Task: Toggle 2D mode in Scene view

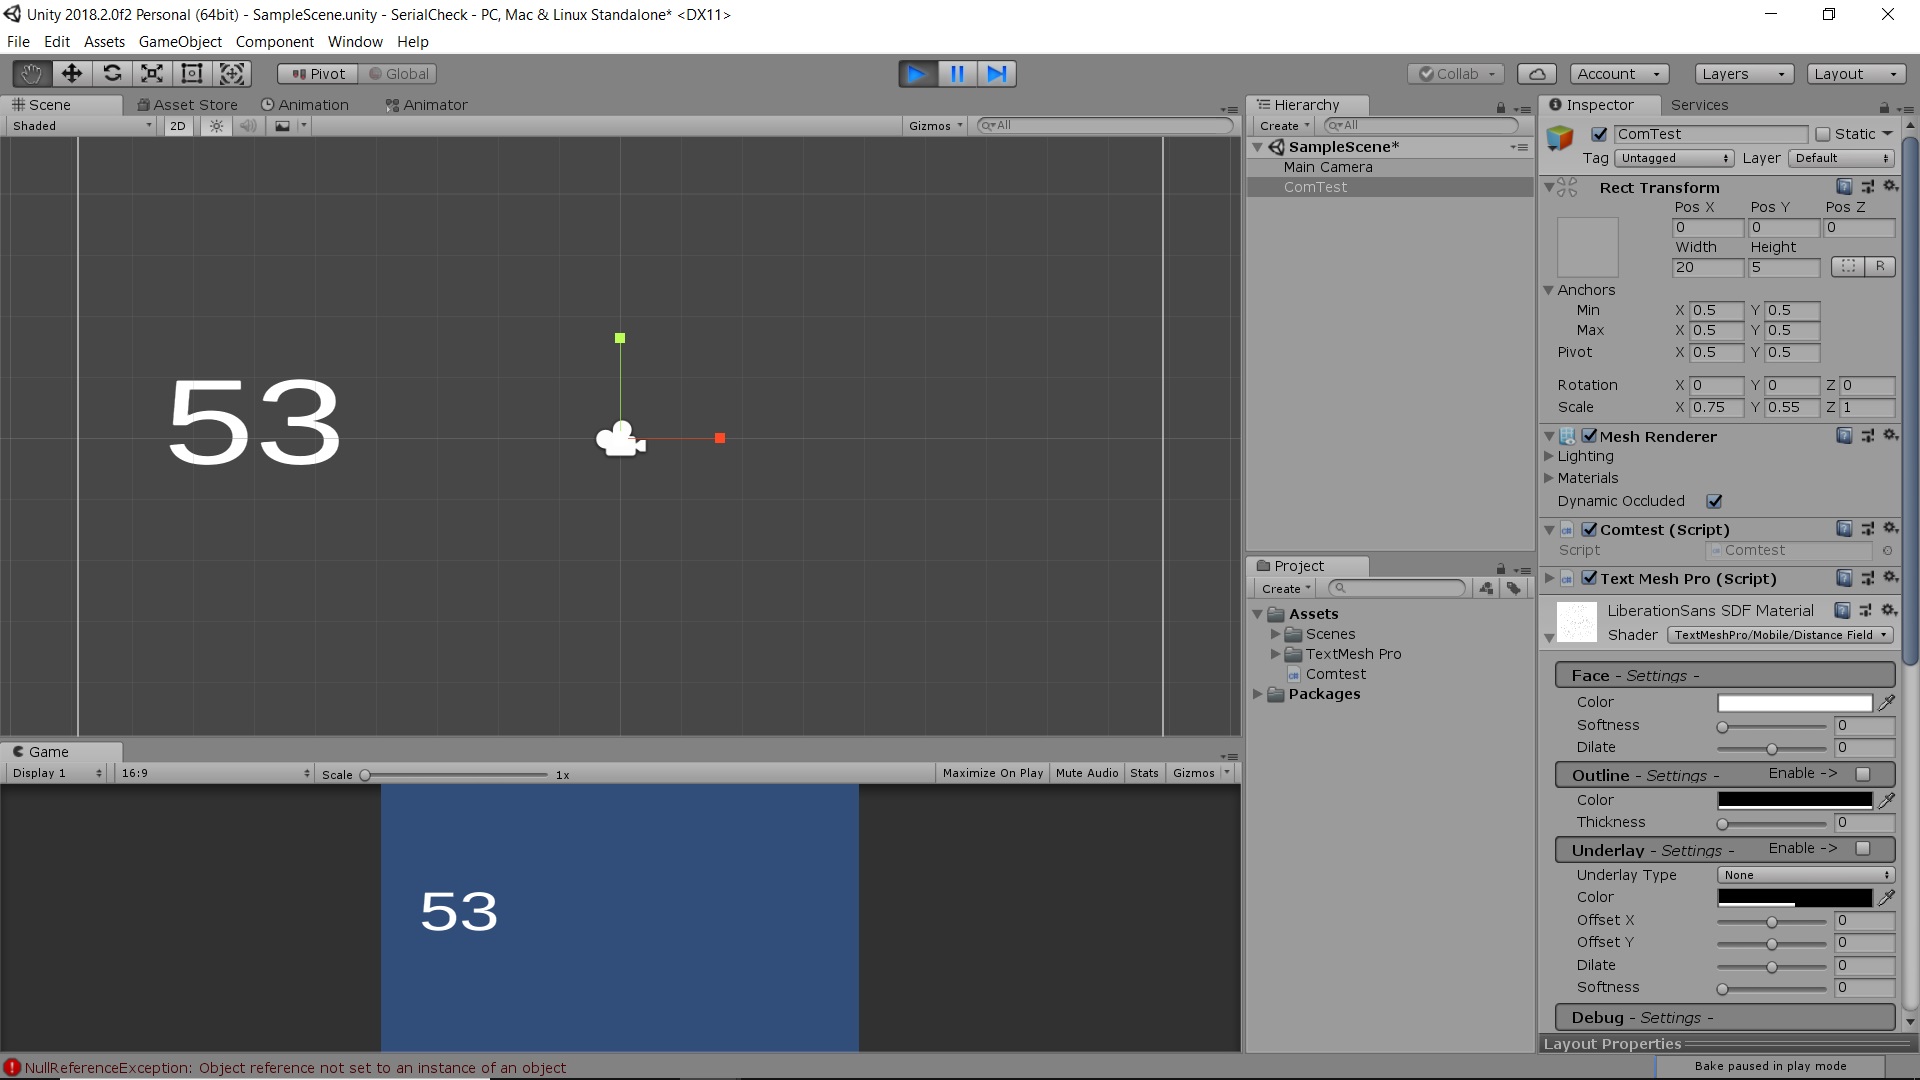Action: point(177,125)
